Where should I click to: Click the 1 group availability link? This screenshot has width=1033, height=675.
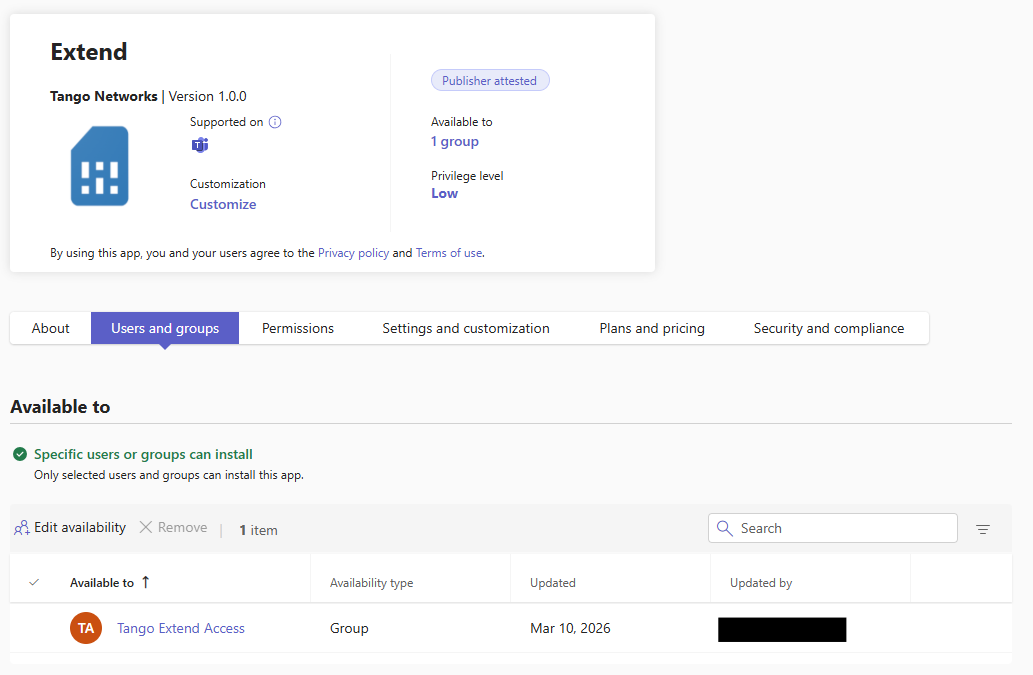click(455, 141)
